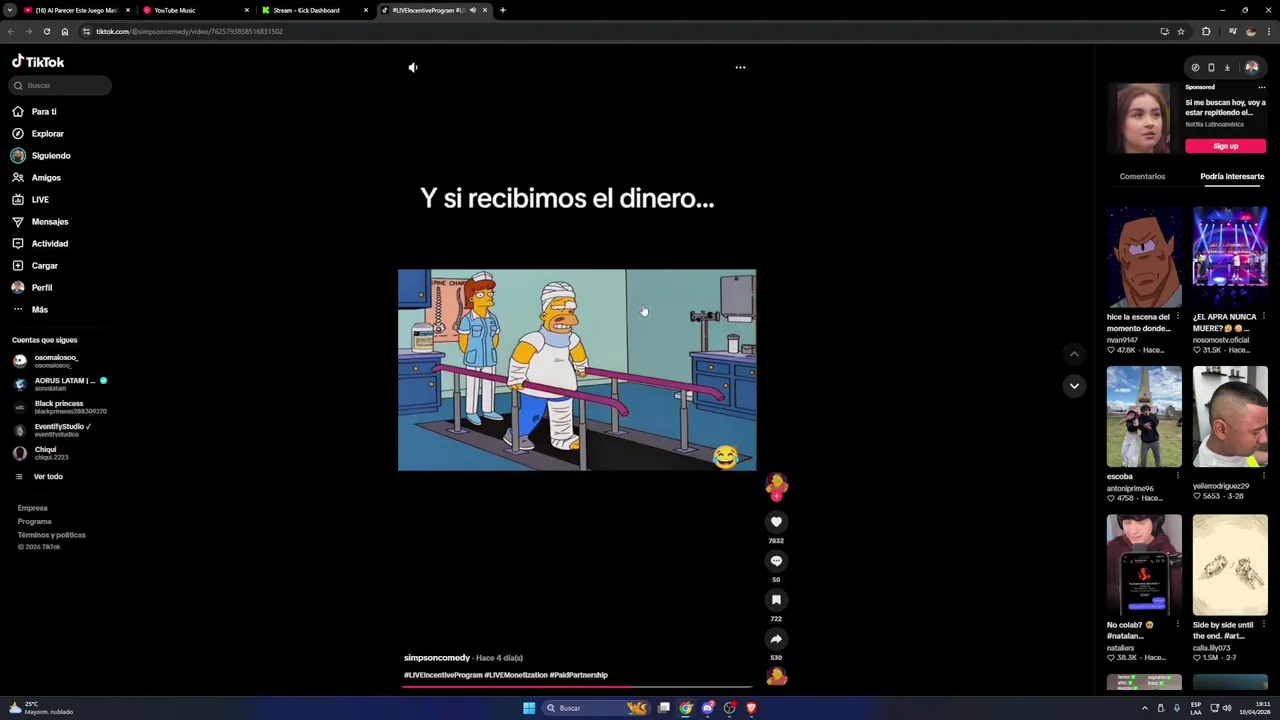Expand the Más sidebar menu

[39, 310]
